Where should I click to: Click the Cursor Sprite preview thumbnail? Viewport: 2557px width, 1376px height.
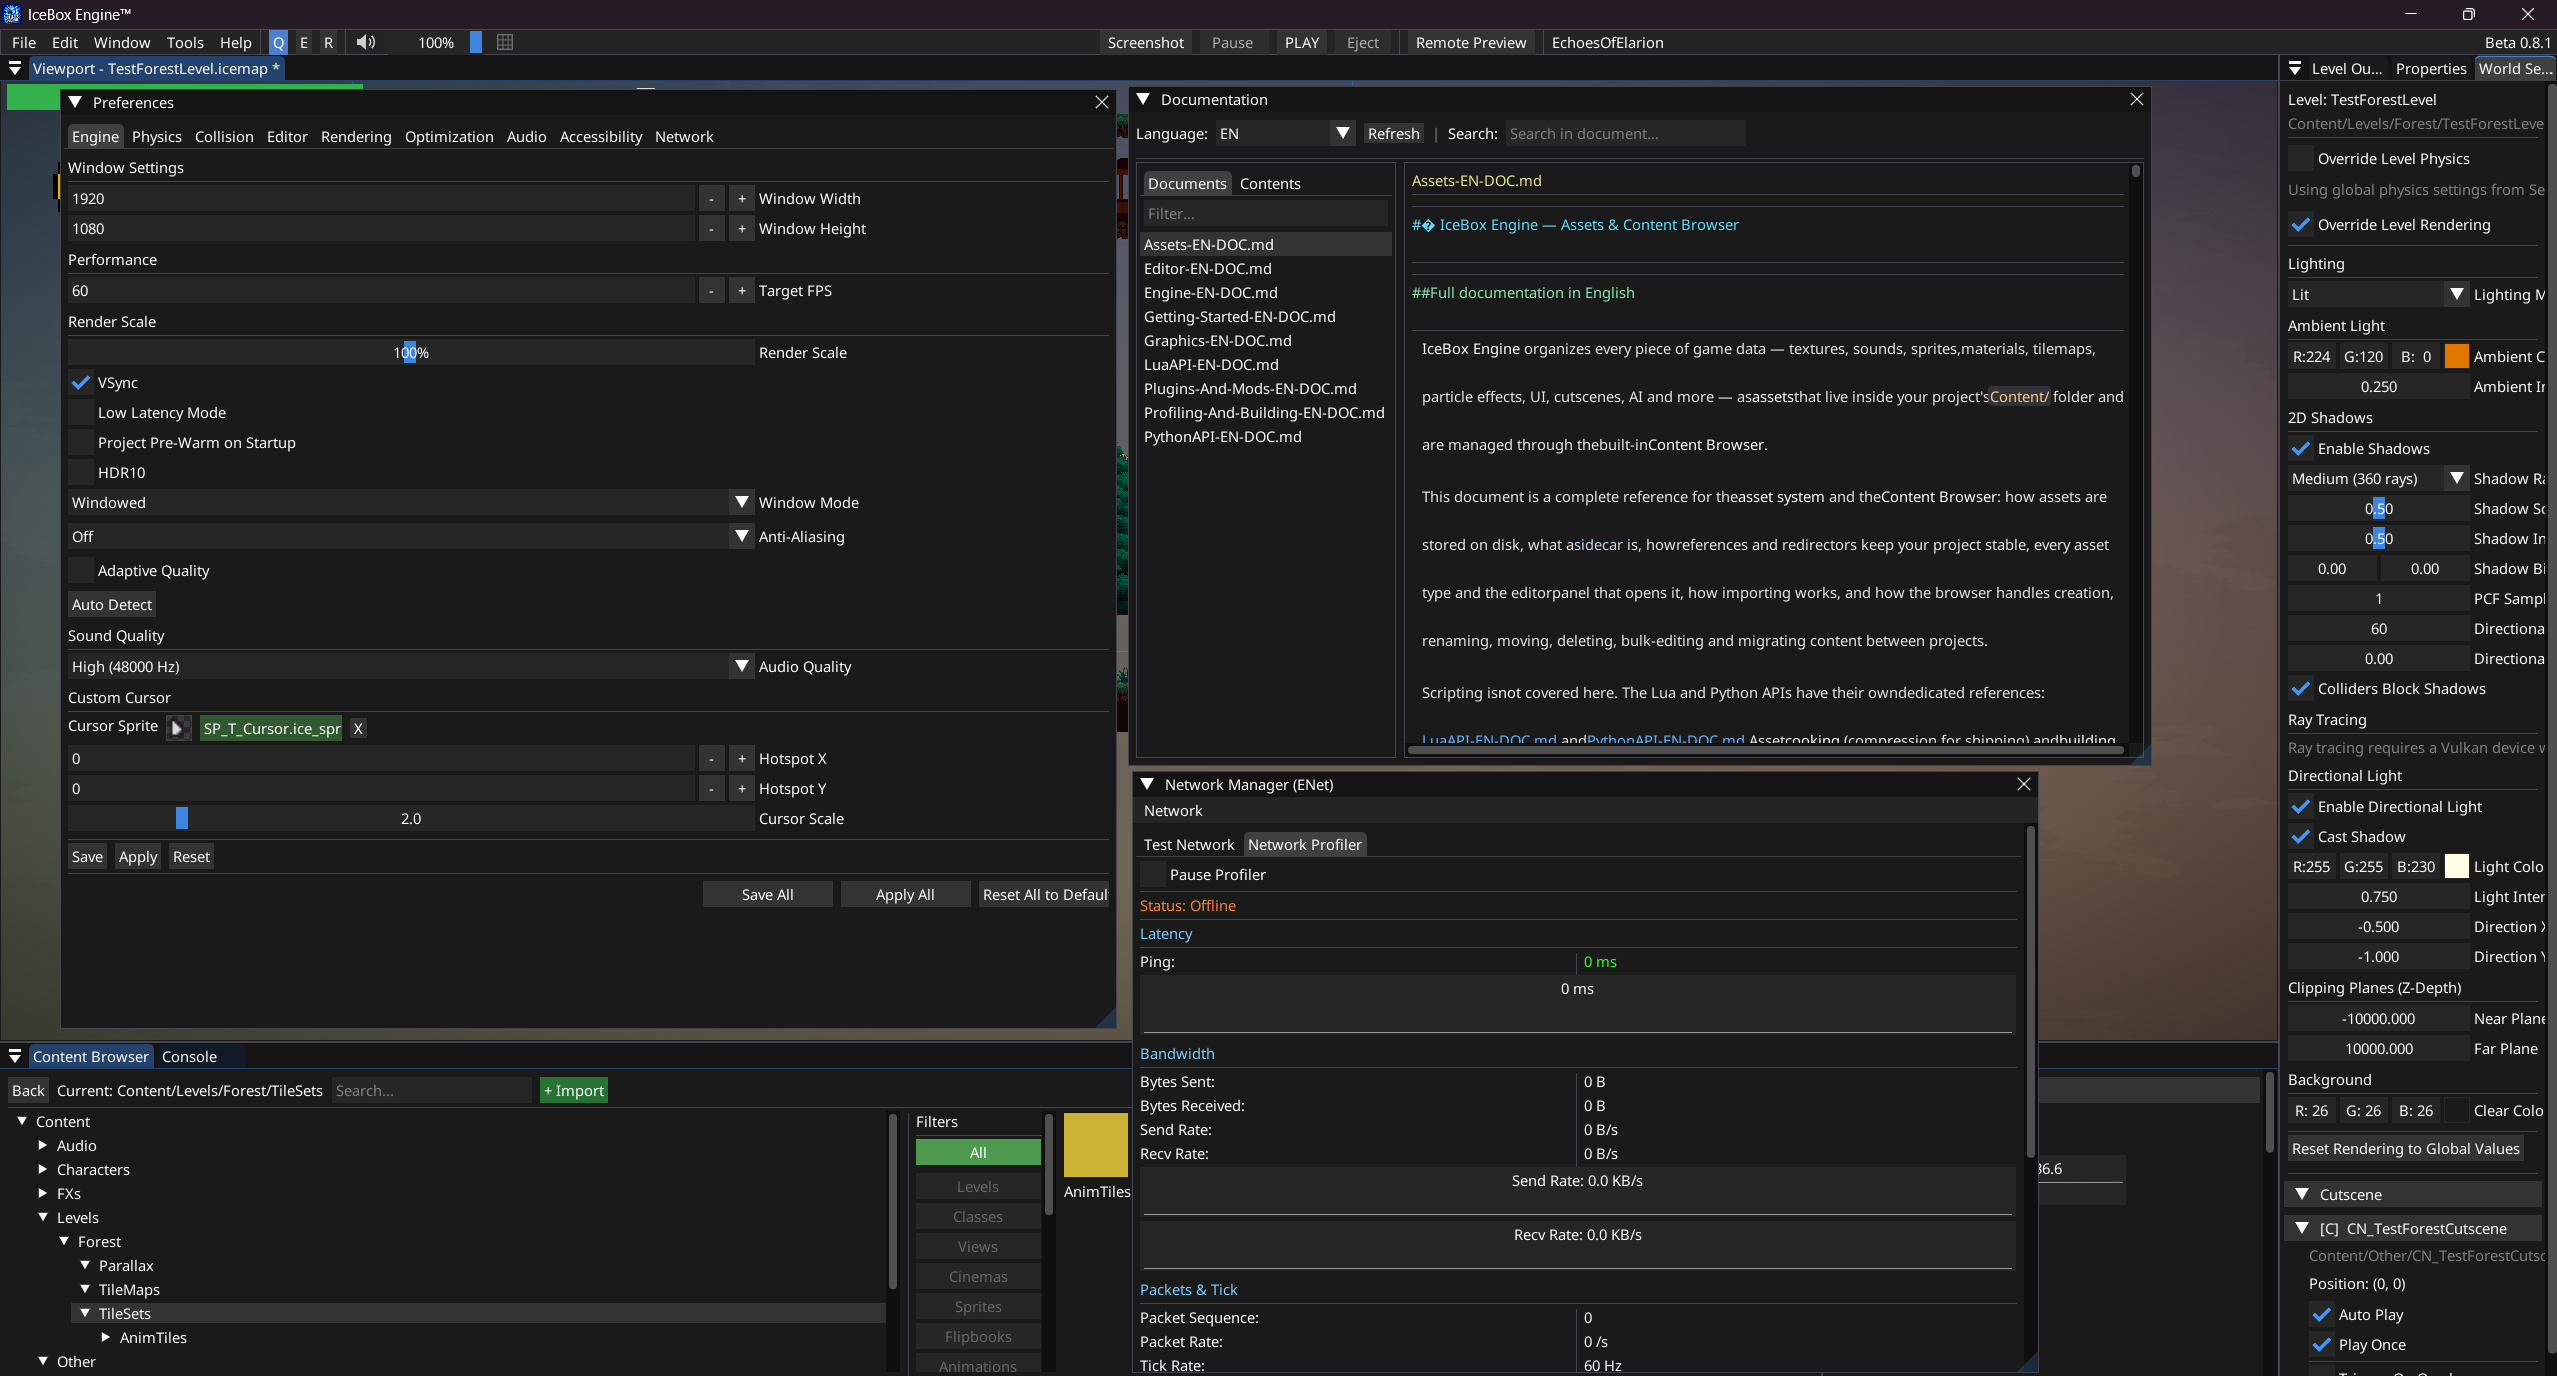tap(178, 728)
